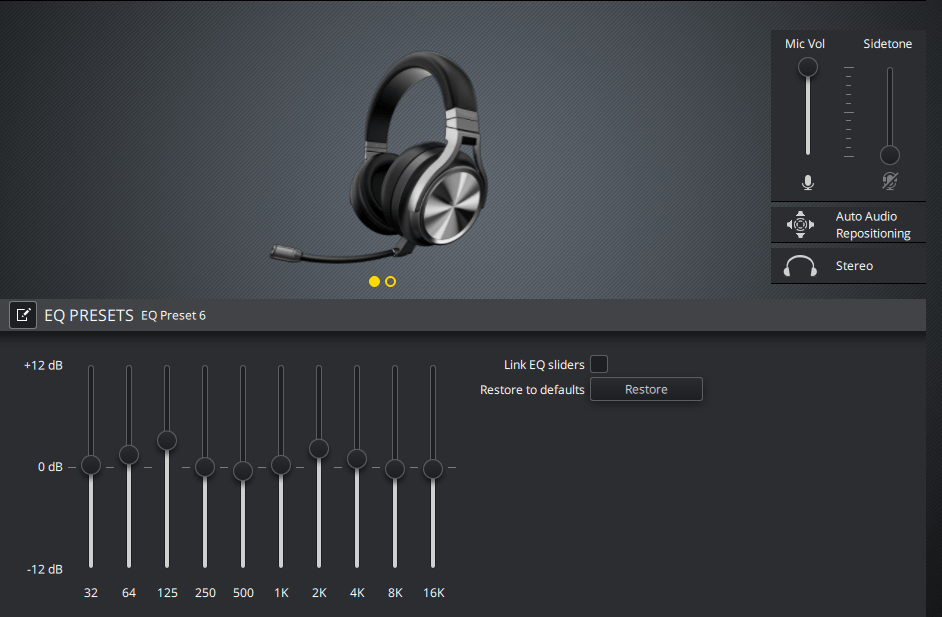
Task: Click the crossed-out mic icon below the Sidetone slider
Action: tap(889, 182)
